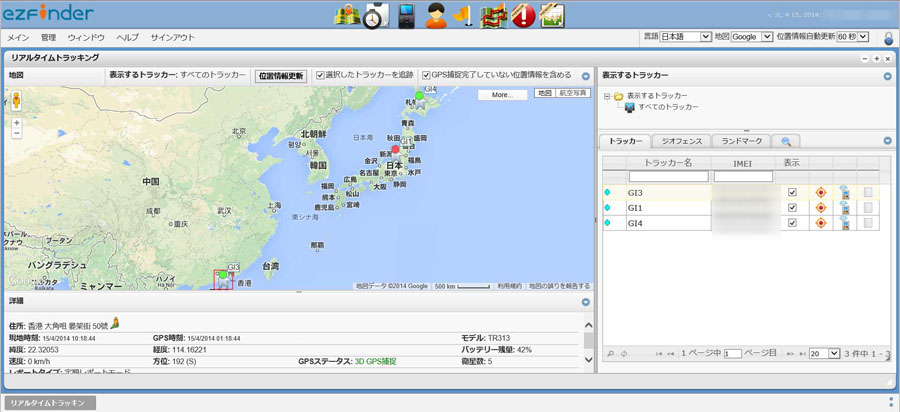Go to the first page of tracker grid
The width and height of the screenshot is (900, 412).
click(x=659, y=354)
